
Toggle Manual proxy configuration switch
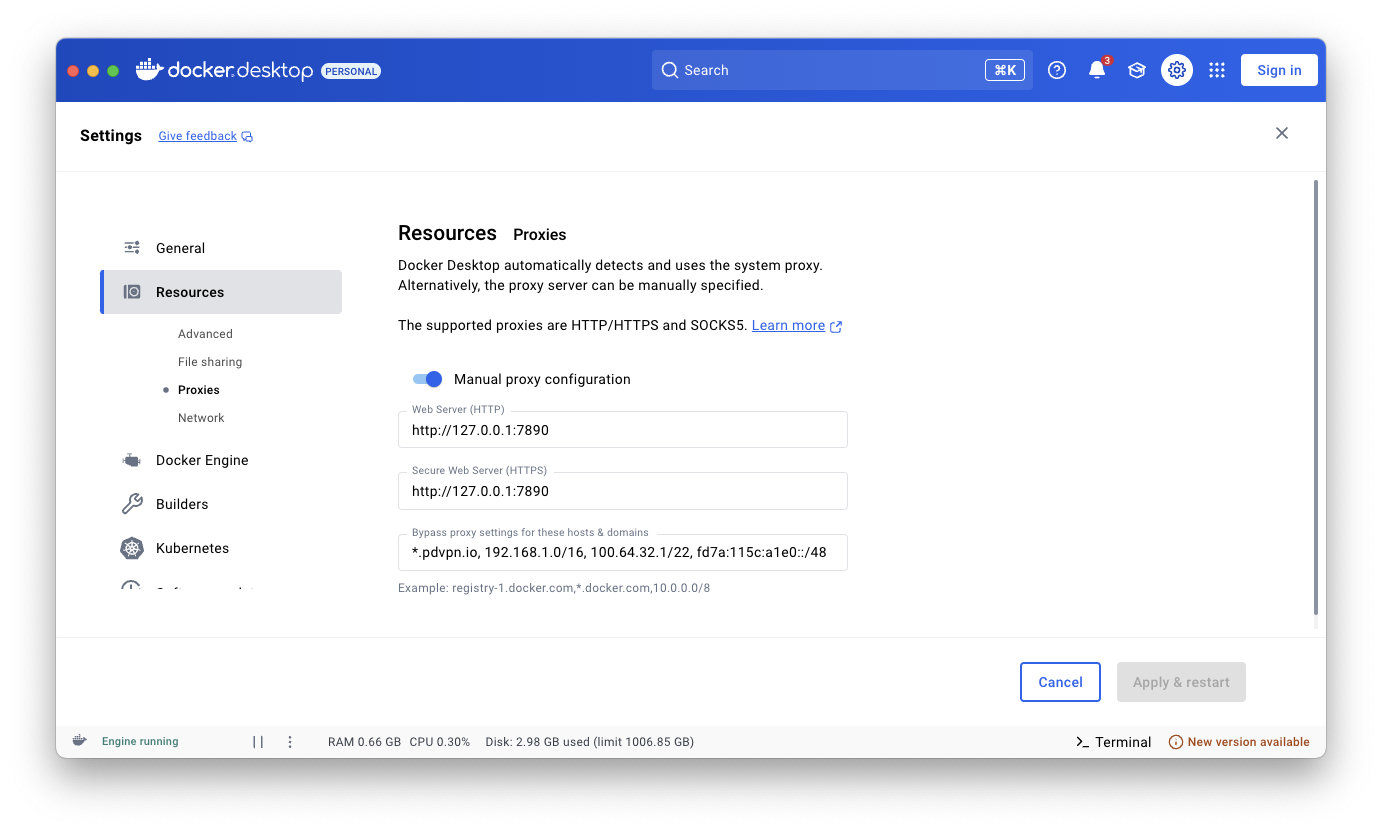(x=427, y=379)
